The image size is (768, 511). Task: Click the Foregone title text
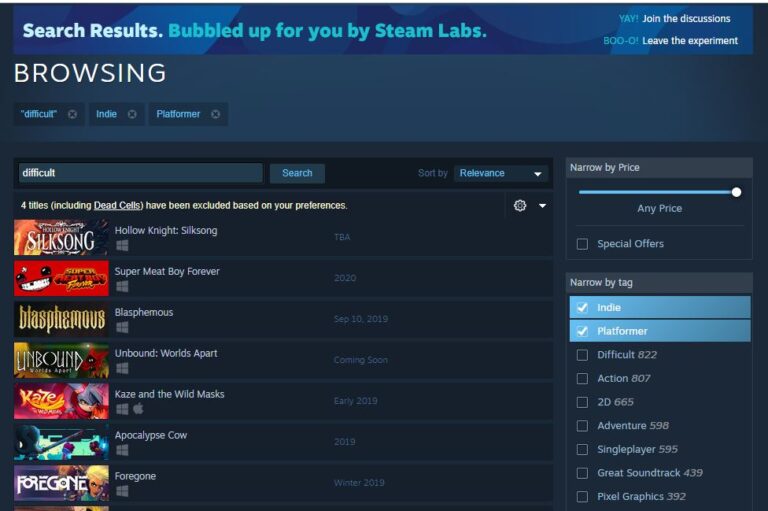135,476
